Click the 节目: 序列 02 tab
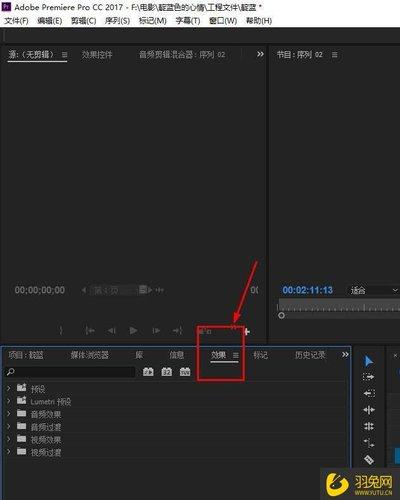 300,54
